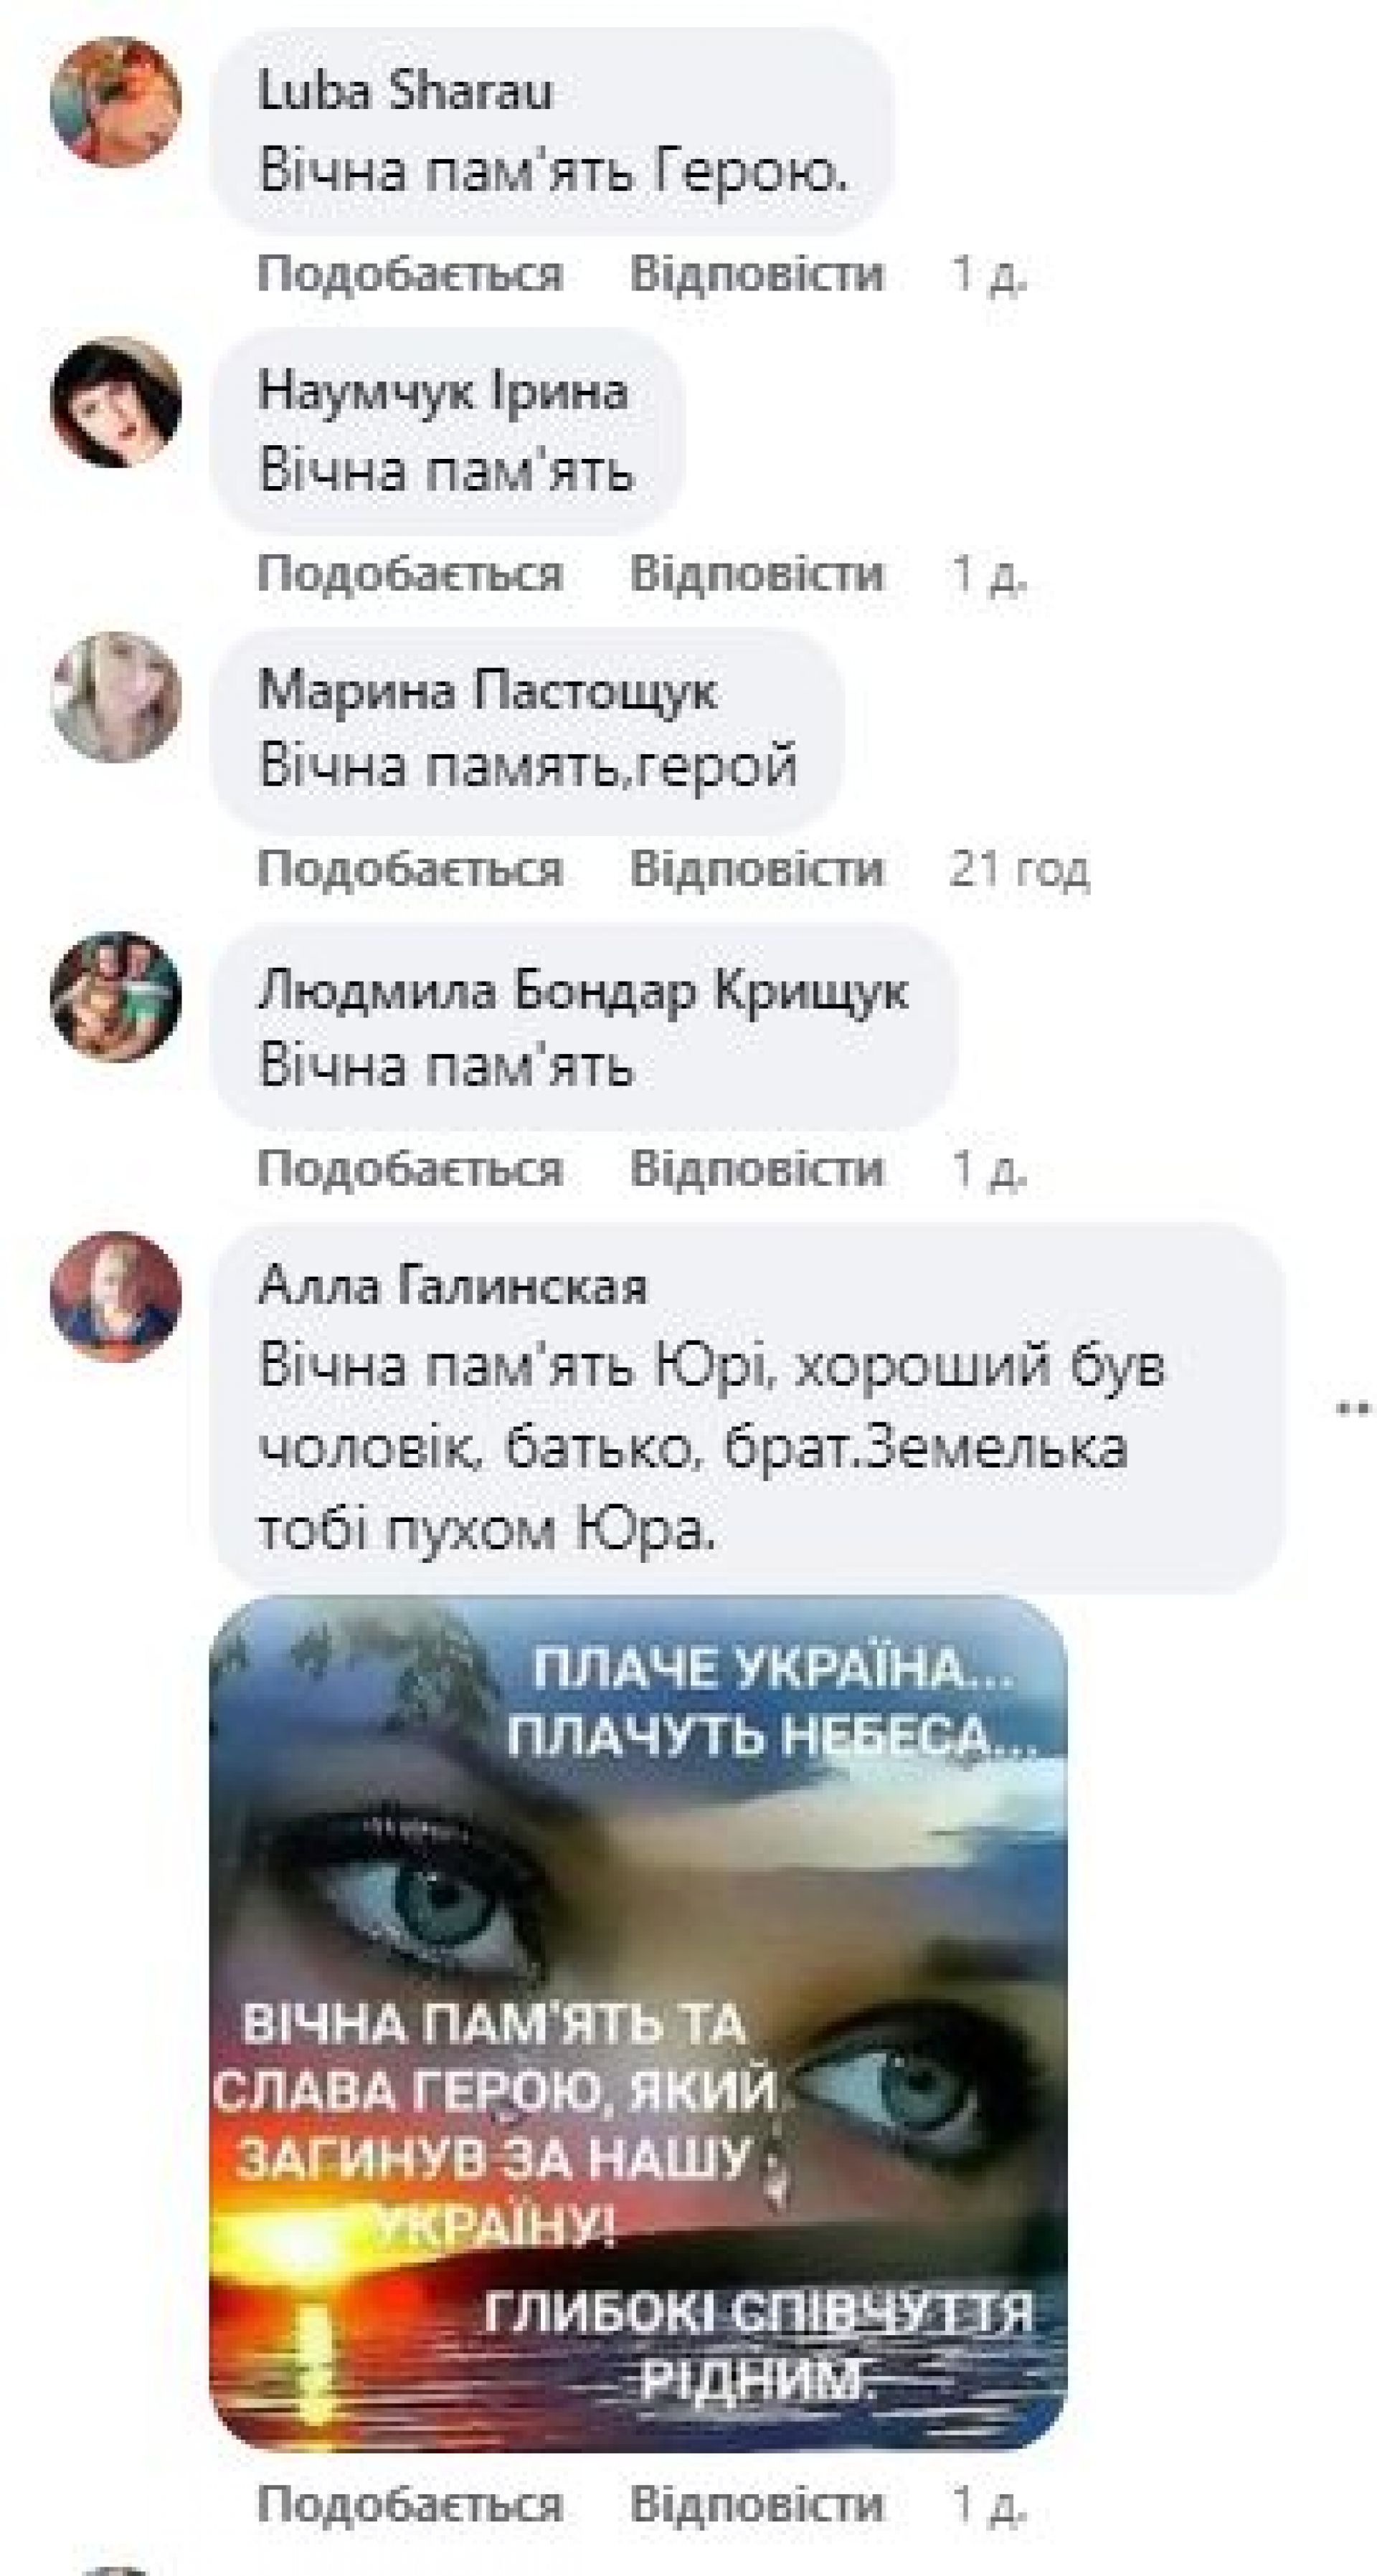Reply to Luba Sharau's comment
This screenshot has height=2576, width=1377.
tap(757, 273)
